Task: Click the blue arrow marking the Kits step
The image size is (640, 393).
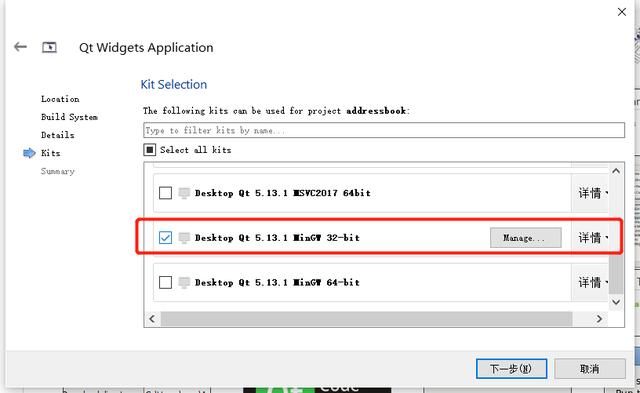Action: (29, 153)
